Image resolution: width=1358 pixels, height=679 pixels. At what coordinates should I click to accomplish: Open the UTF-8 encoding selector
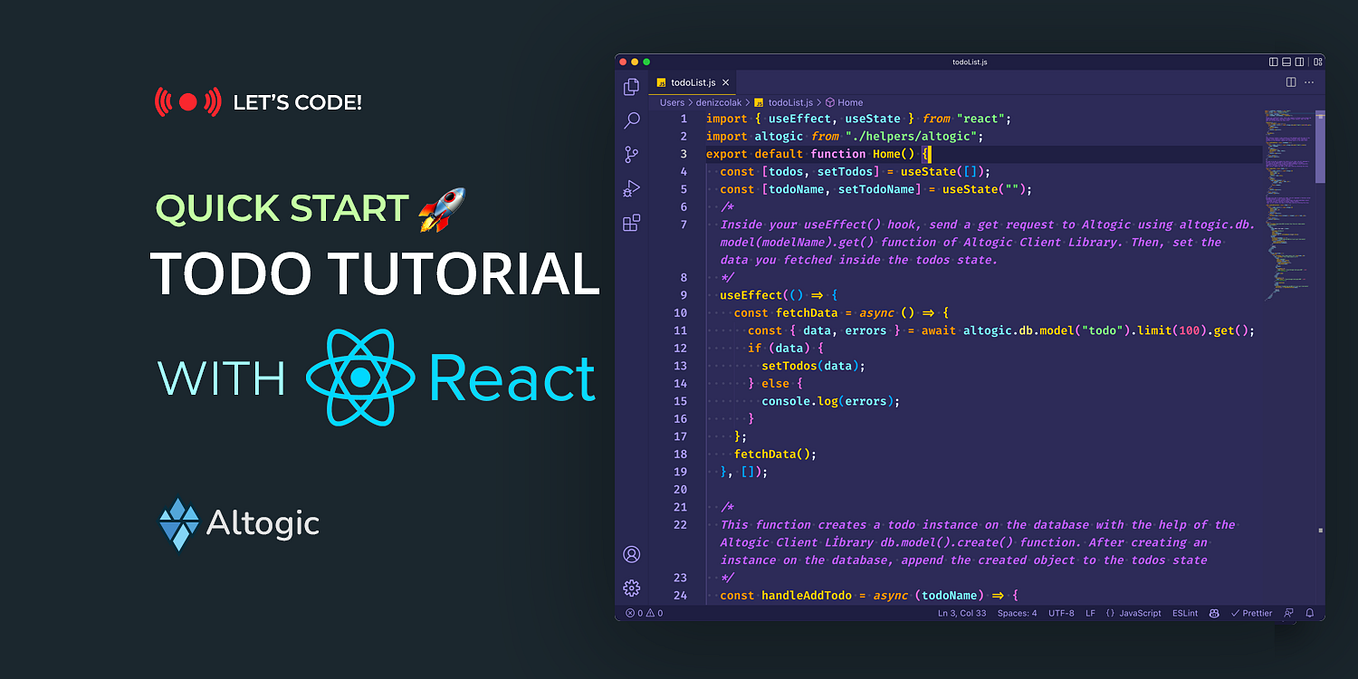pyautogui.click(x=1061, y=612)
